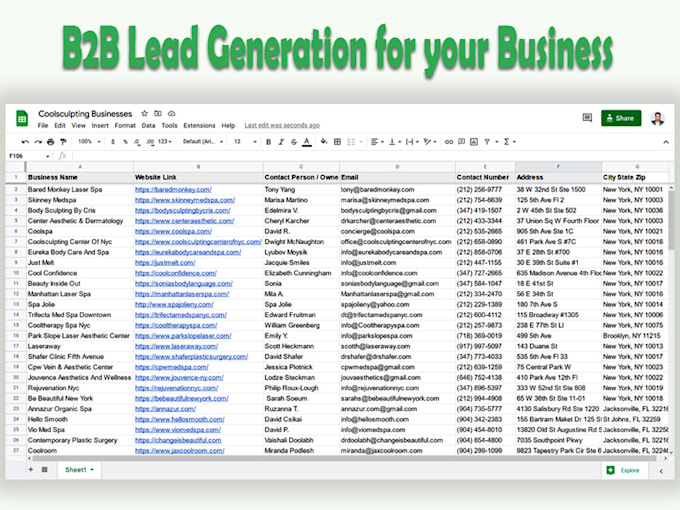
Task: Open the Google Sheets home icon
Action: click(x=22, y=118)
